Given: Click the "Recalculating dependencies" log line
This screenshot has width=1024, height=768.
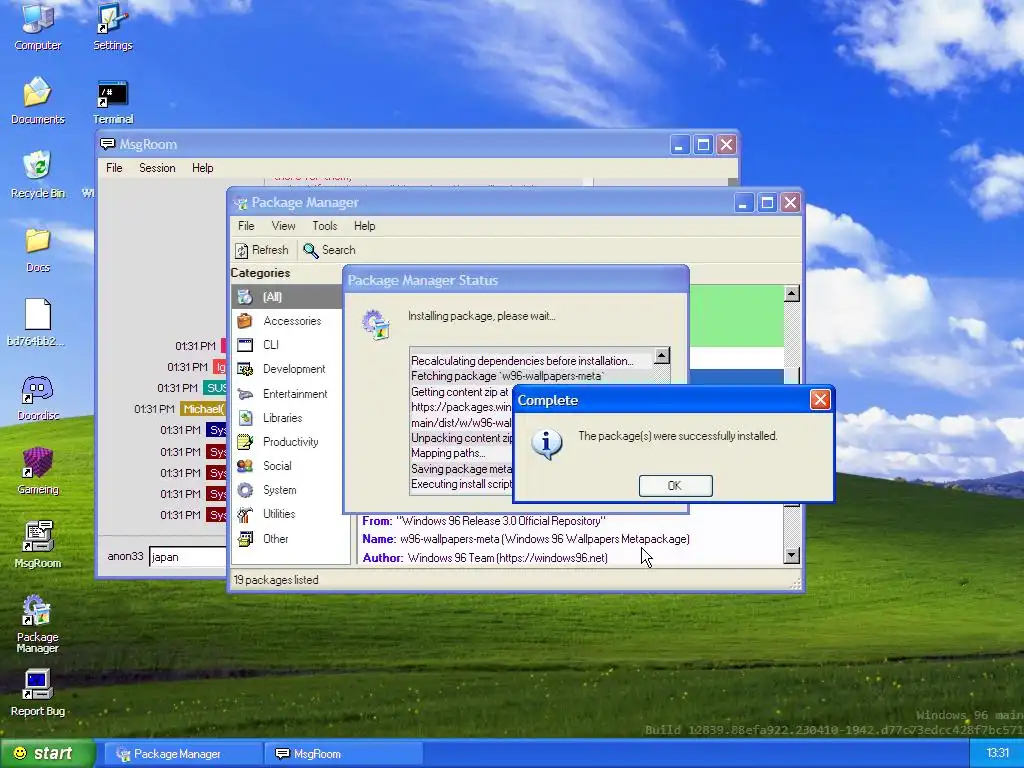Looking at the screenshot, I should pos(522,361).
